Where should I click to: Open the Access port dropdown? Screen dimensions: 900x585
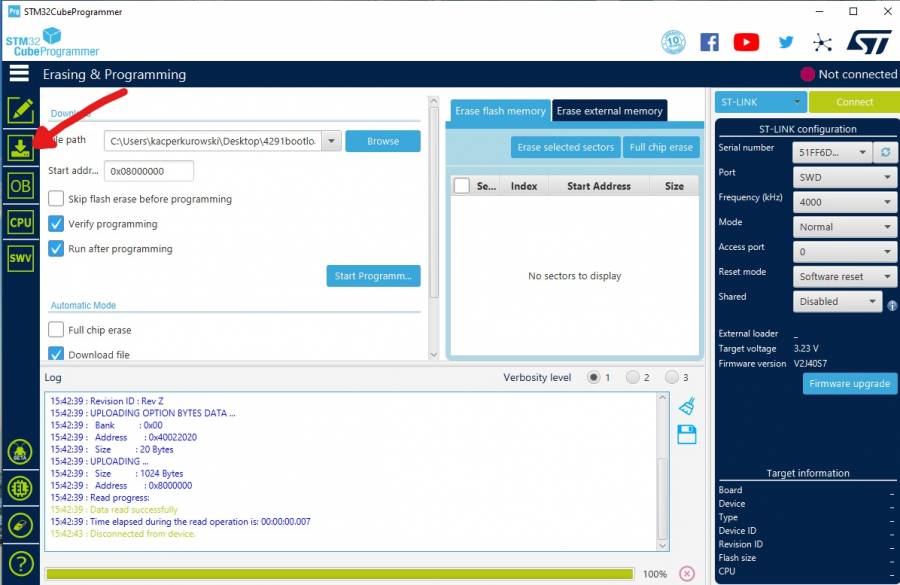click(x=845, y=251)
